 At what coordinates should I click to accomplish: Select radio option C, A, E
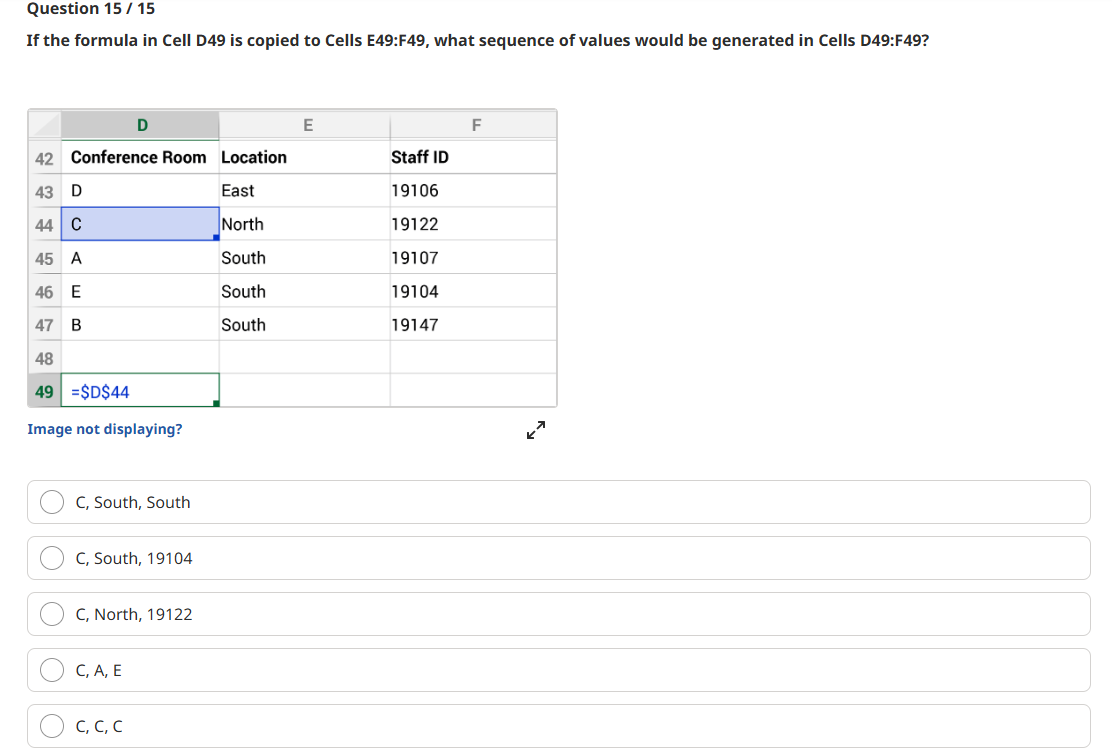point(51,670)
